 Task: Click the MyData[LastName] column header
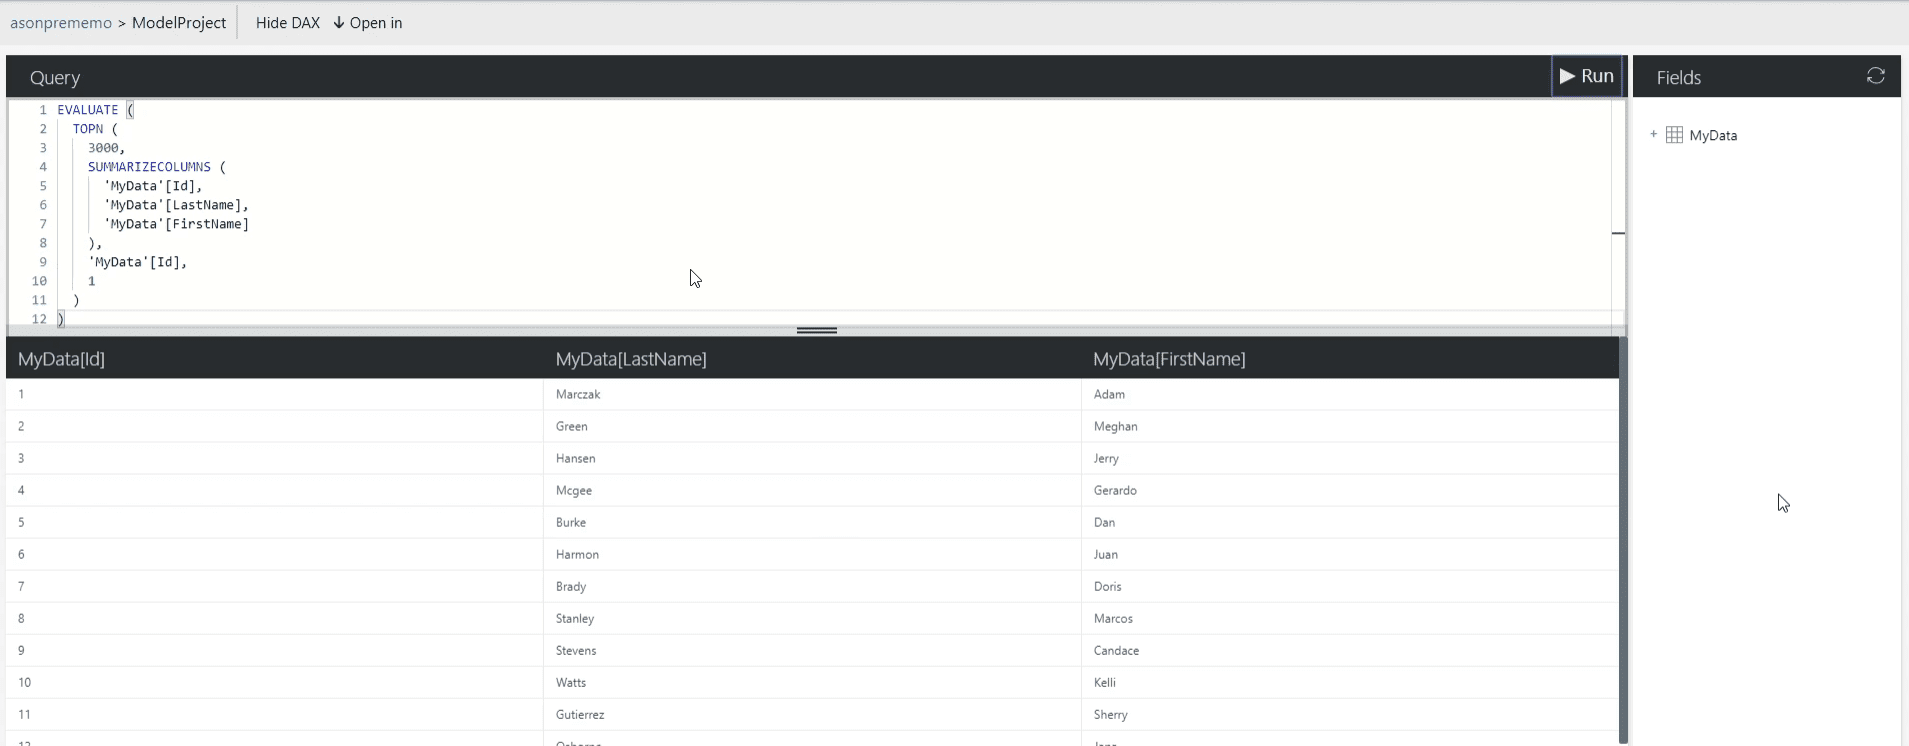(631, 359)
